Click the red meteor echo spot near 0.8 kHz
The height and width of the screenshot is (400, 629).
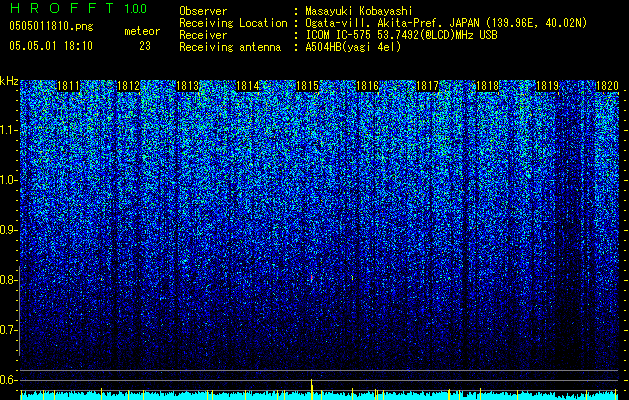pyautogui.click(x=311, y=277)
